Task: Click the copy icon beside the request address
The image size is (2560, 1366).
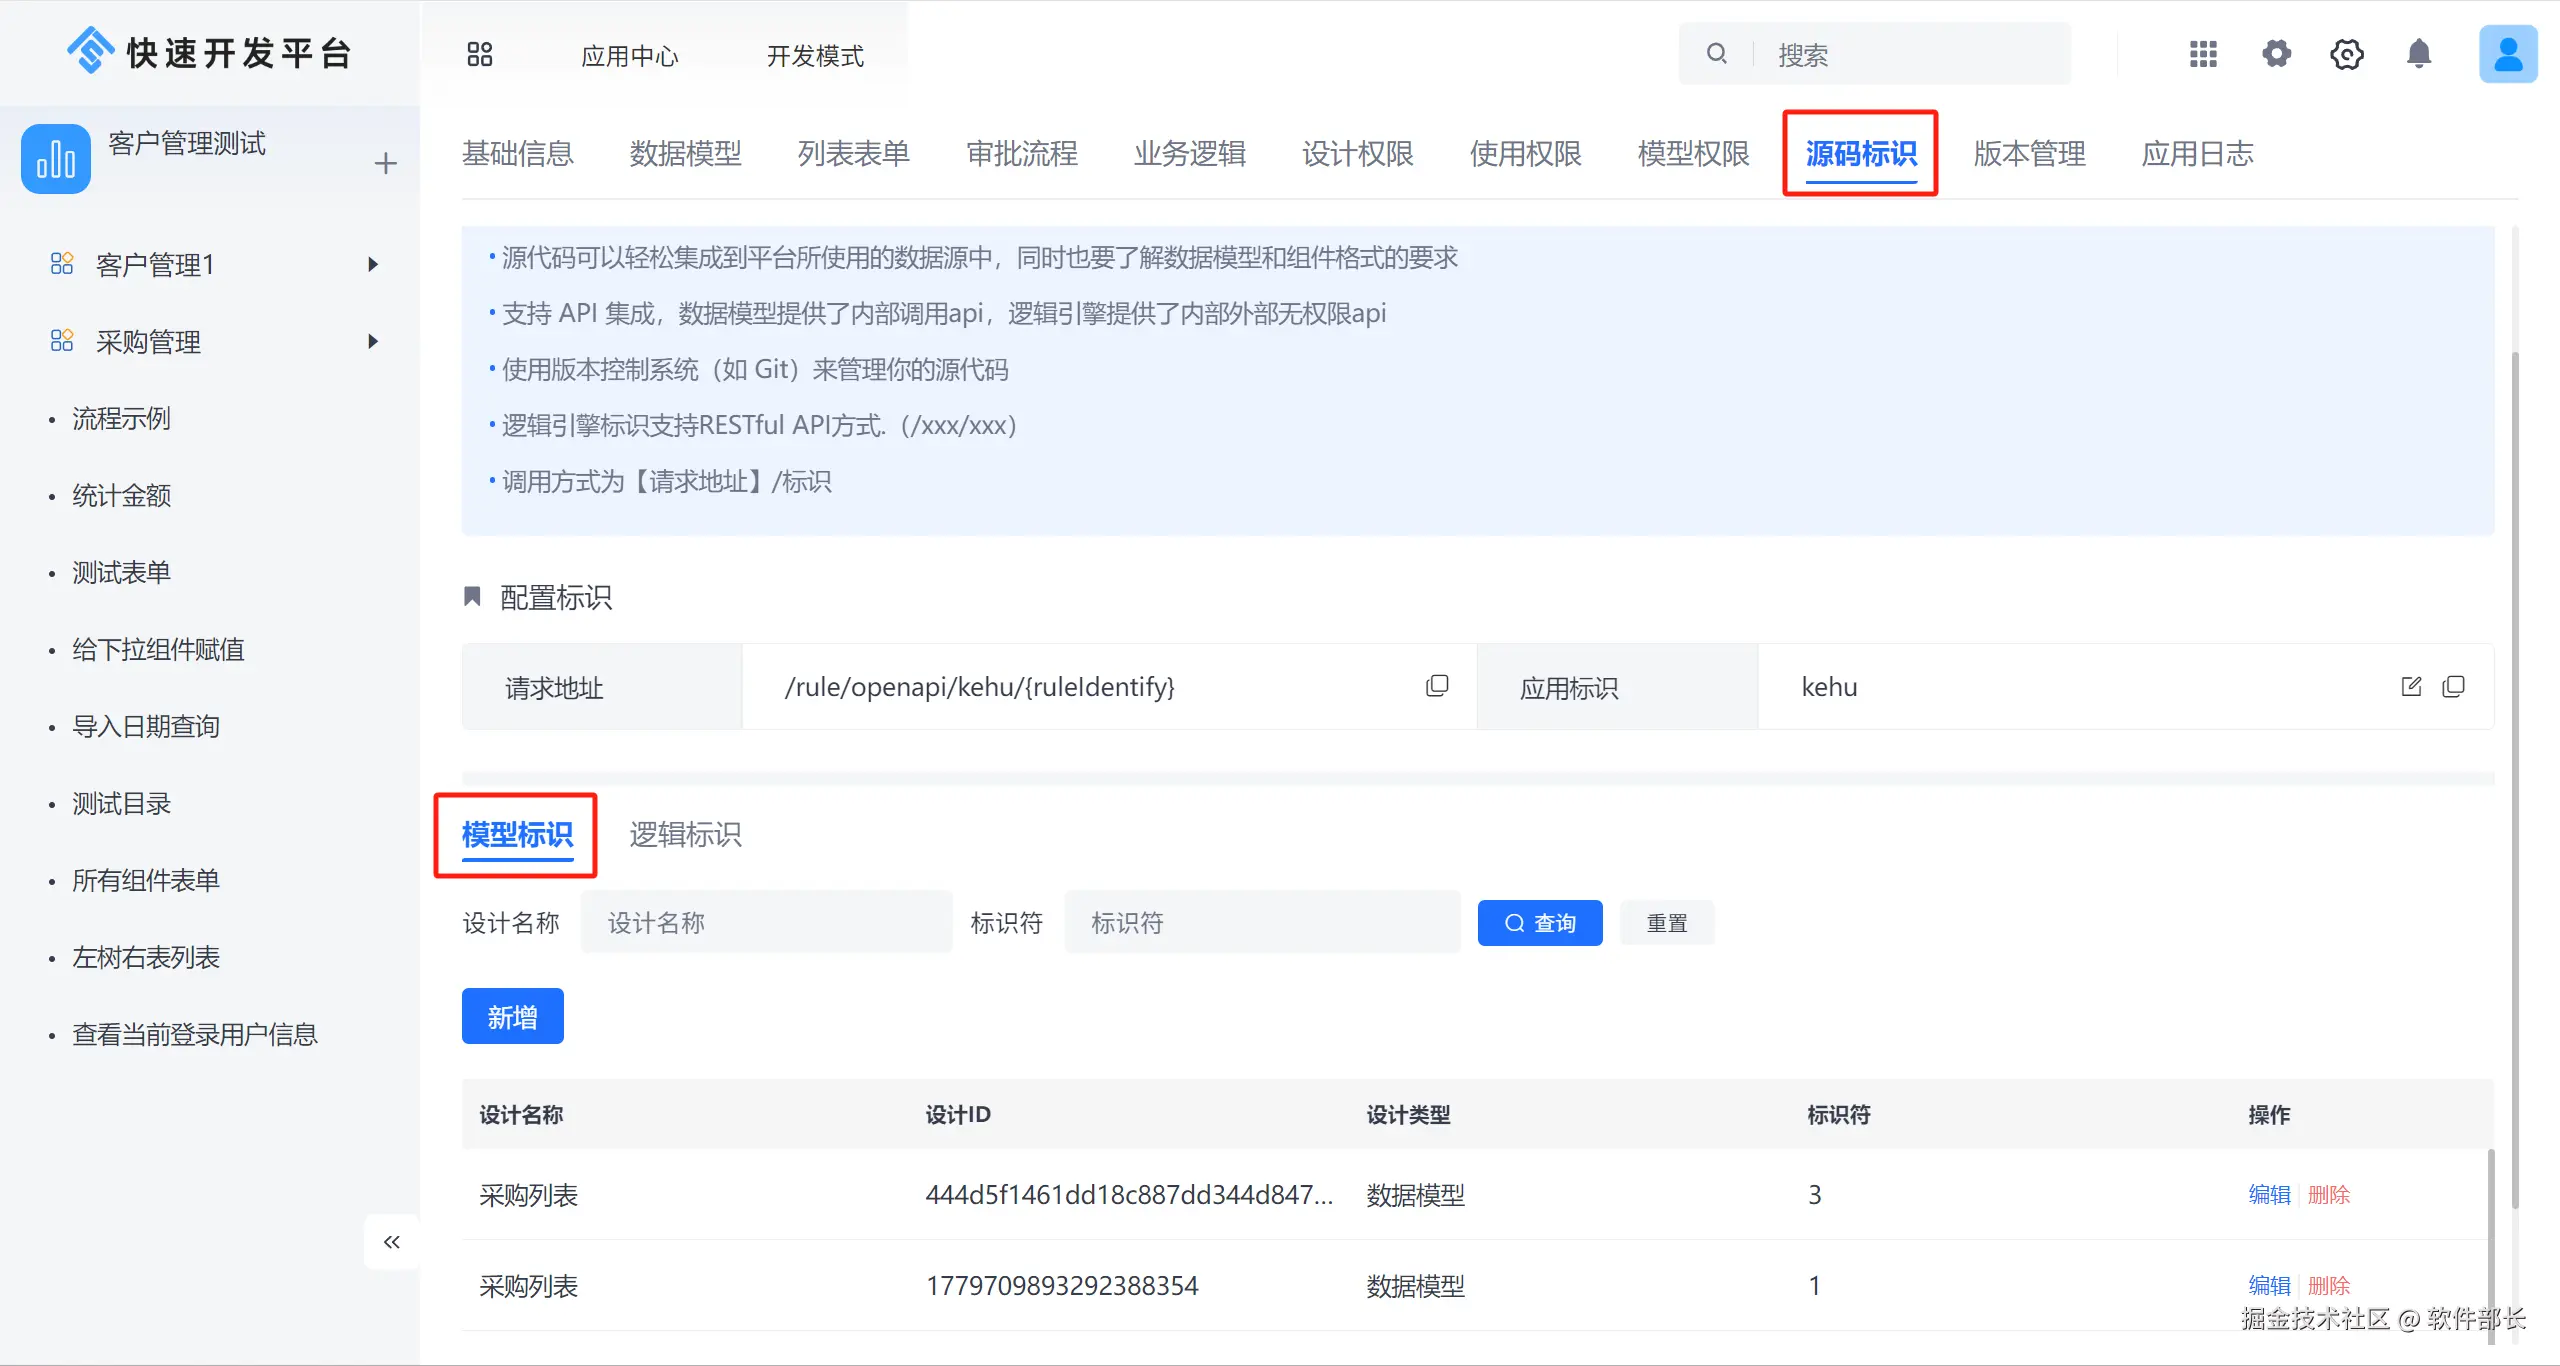Action: [1437, 686]
